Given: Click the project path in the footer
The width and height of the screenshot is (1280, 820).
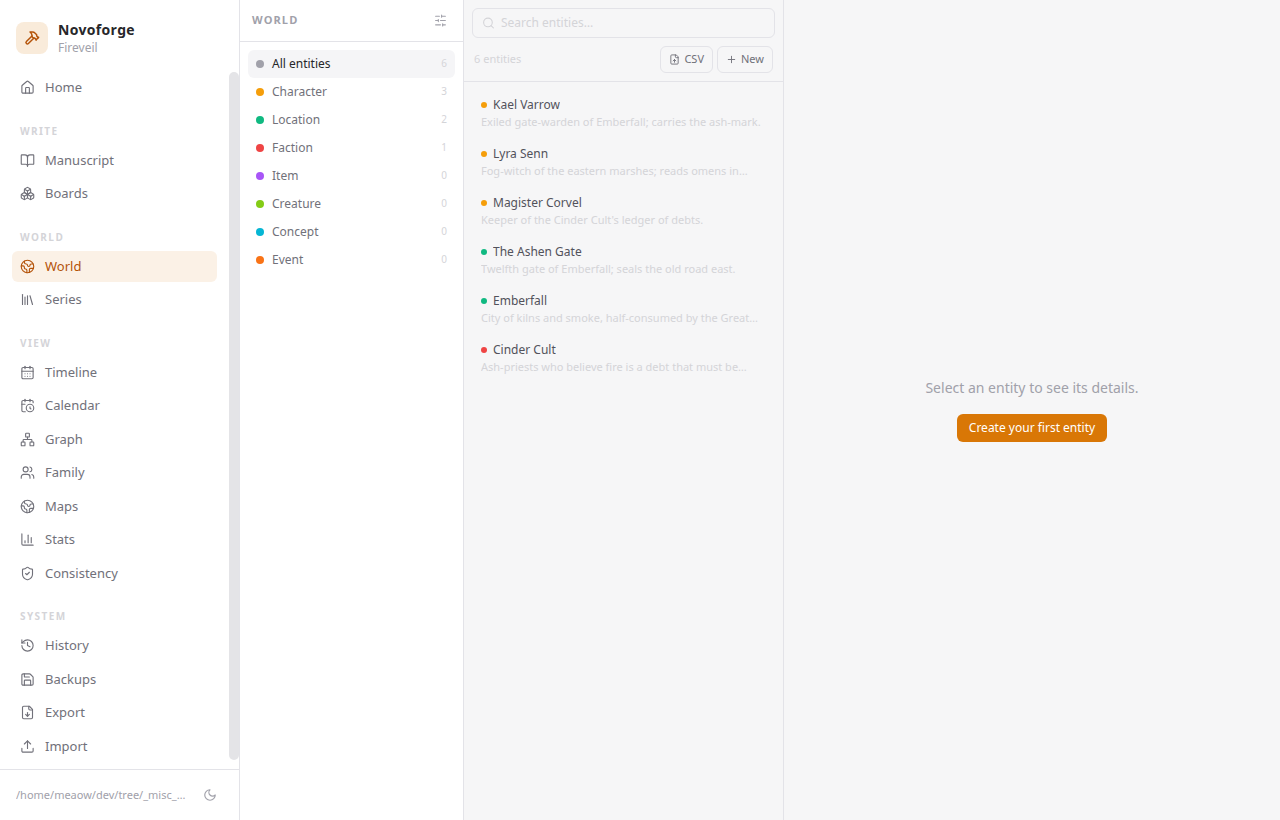Looking at the screenshot, I should click(x=101, y=796).
